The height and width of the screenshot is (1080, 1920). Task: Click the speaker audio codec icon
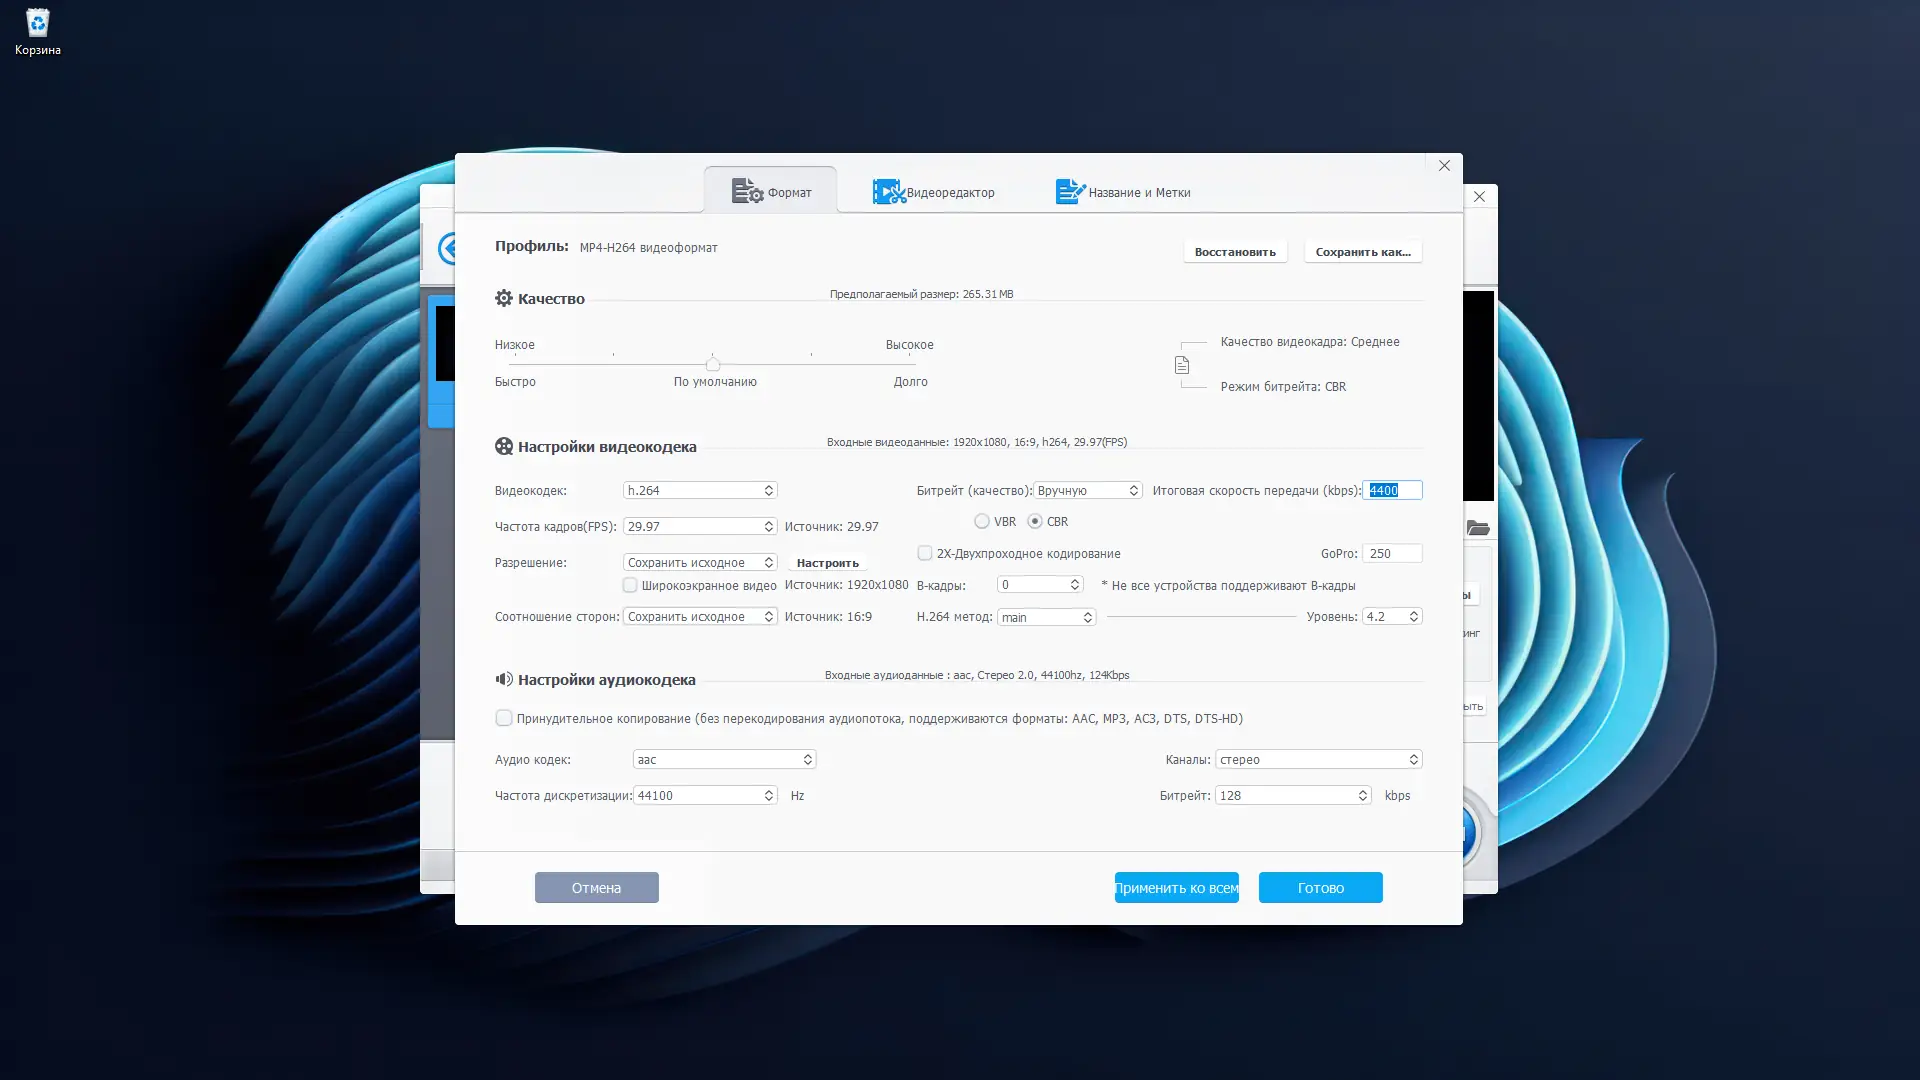503,679
